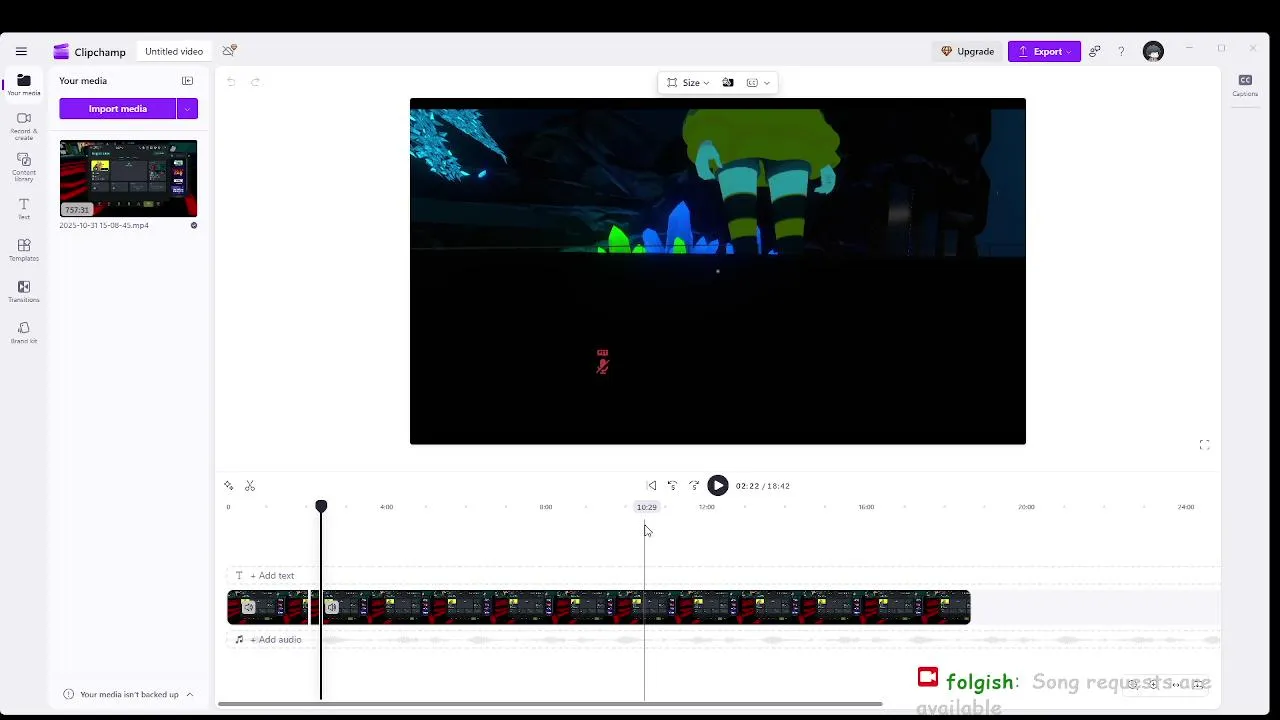1280x720 pixels.
Task: Edit the Untitled video title field
Action: pyautogui.click(x=174, y=51)
